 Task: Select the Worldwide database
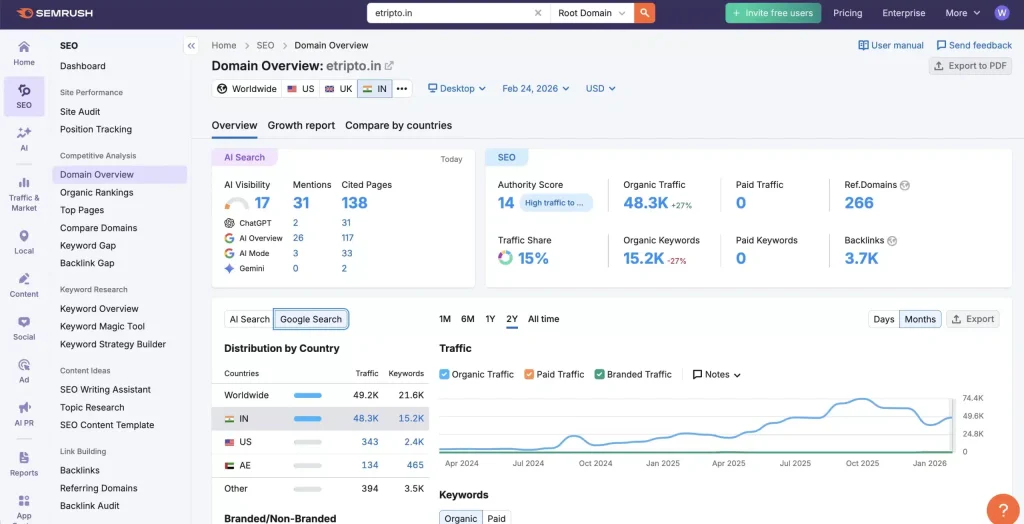coord(247,89)
